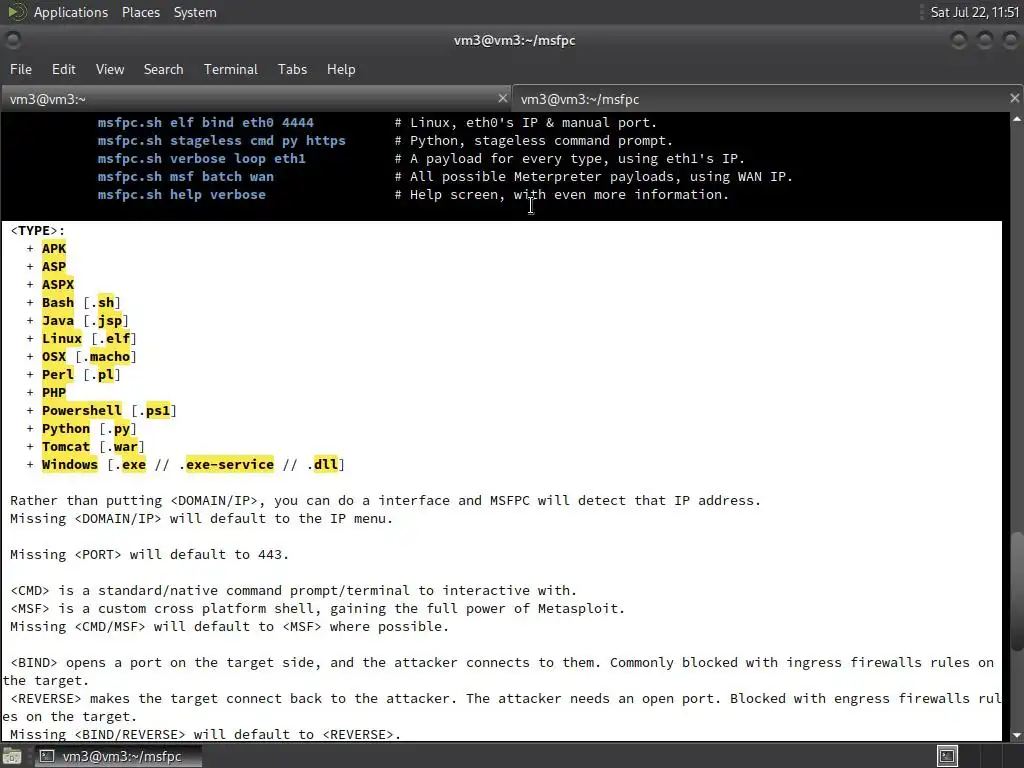This screenshot has width=1024, height=768.
Task: Click the ASP type entry
Action: pos(54,266)
